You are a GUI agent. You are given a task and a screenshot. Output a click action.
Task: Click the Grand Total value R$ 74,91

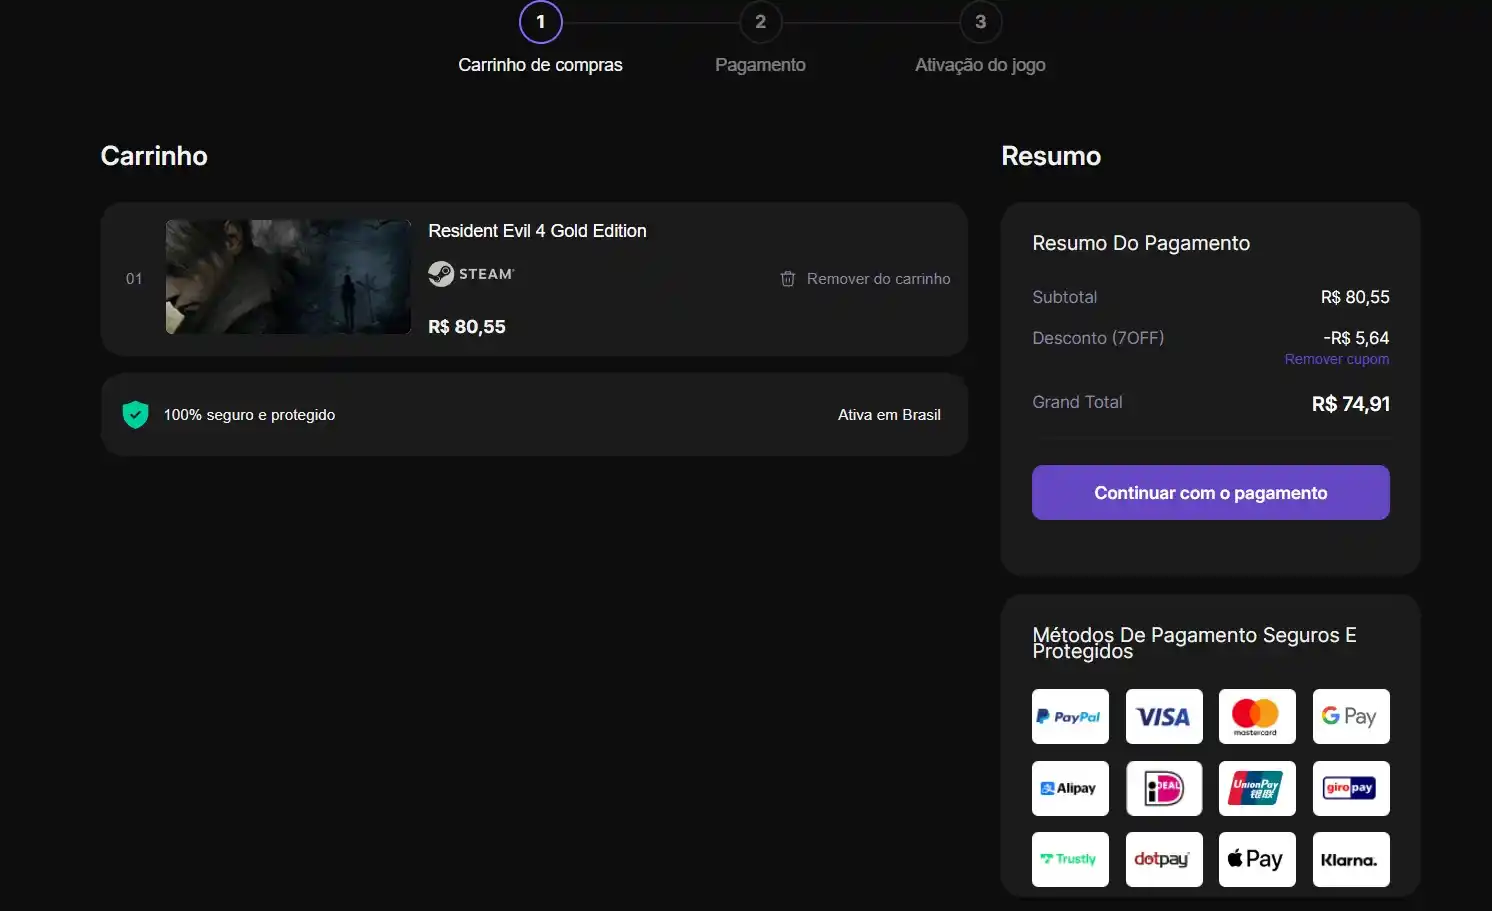tap(1351, 404)
